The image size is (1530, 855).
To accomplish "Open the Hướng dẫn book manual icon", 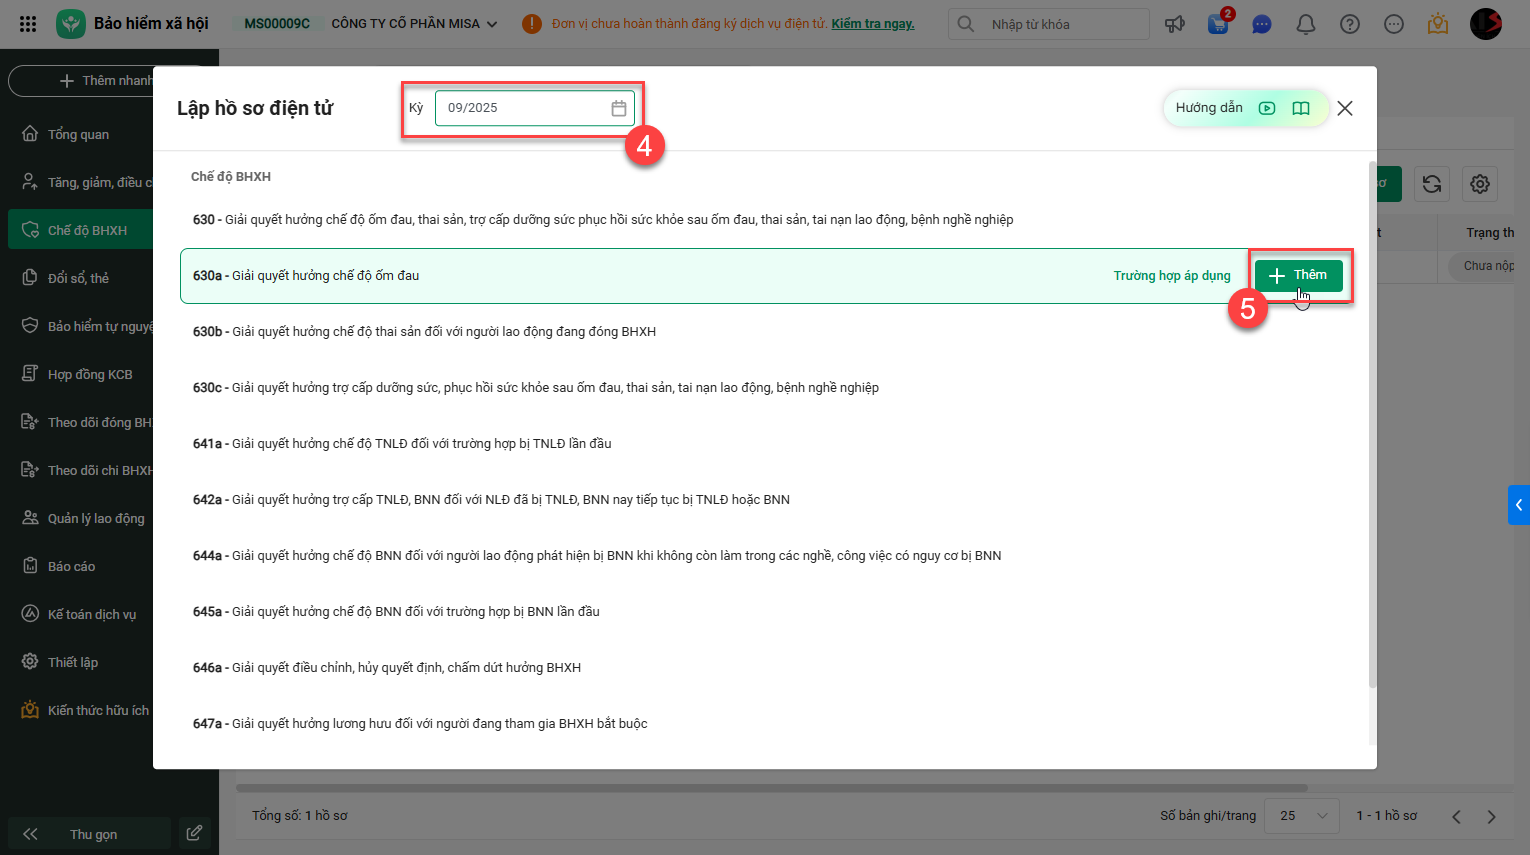I will tap(1301, 108).
